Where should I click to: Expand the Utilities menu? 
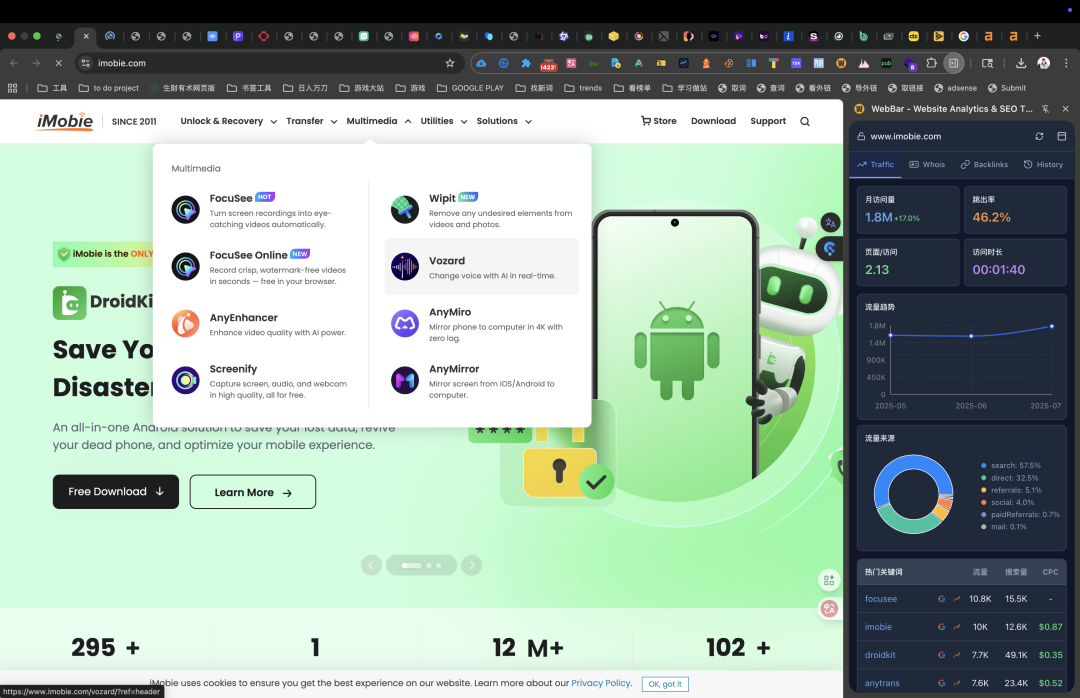pyautogui.click(x=444, y=121)
